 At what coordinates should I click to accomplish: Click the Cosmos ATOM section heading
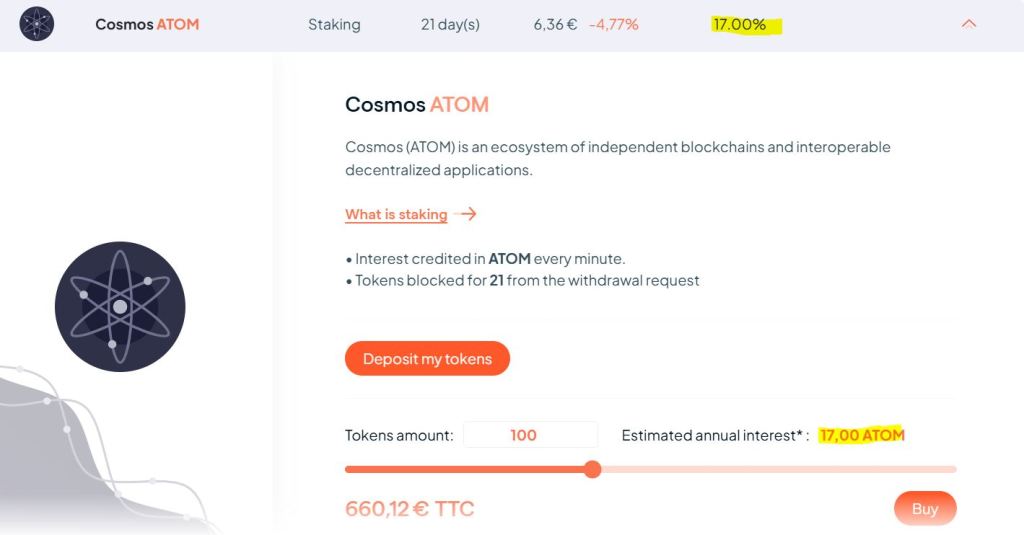[417, 104]
